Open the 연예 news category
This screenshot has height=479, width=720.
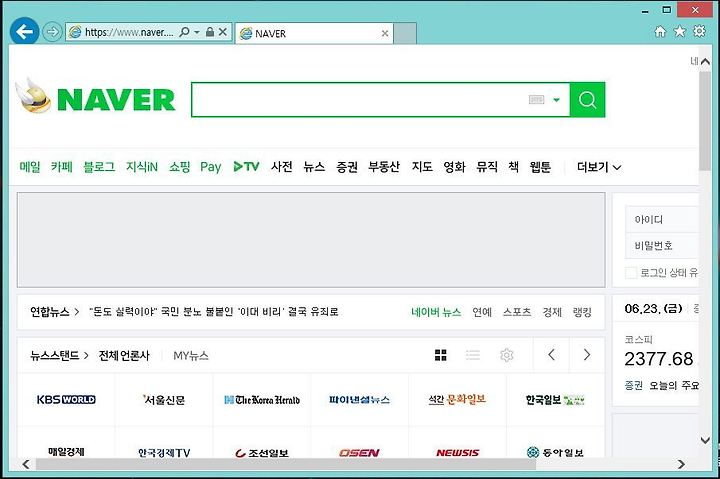click(x=482, y=312)
